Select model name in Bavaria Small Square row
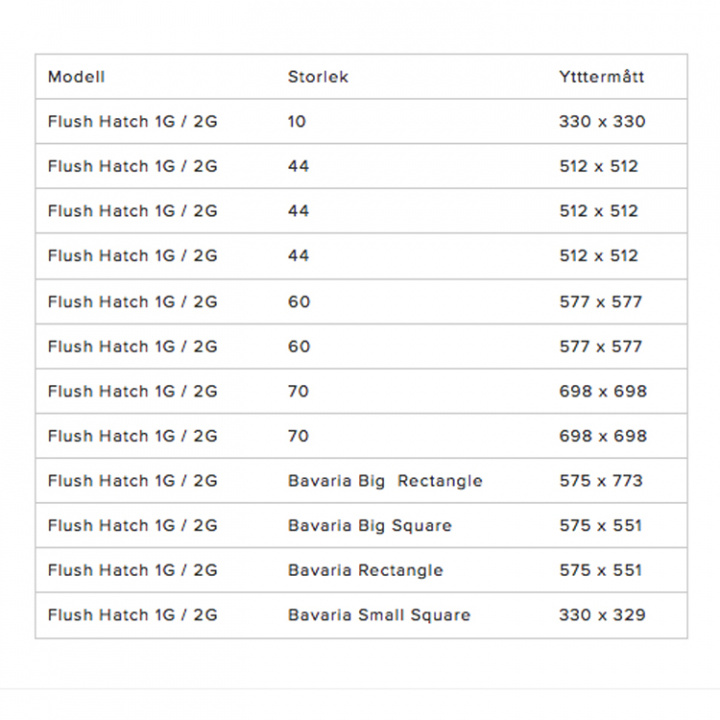 click(132, 615)
